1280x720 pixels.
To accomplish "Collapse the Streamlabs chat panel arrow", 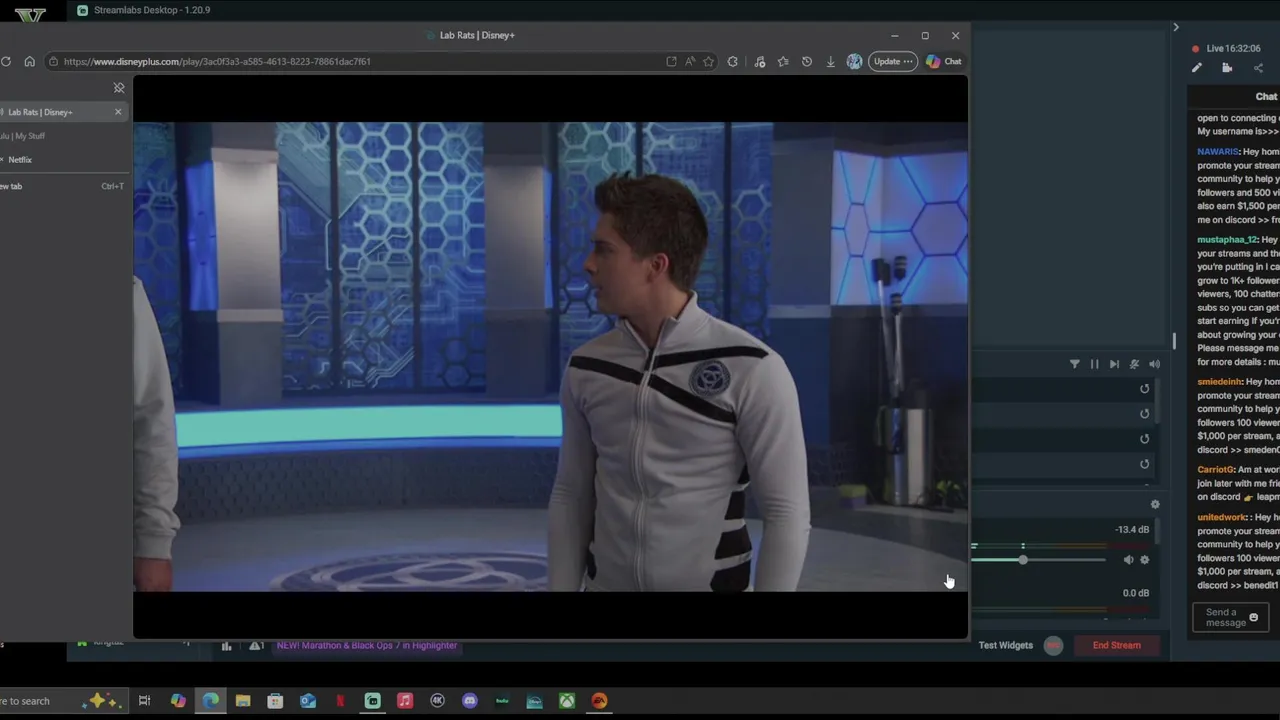I will [1176, 27].
